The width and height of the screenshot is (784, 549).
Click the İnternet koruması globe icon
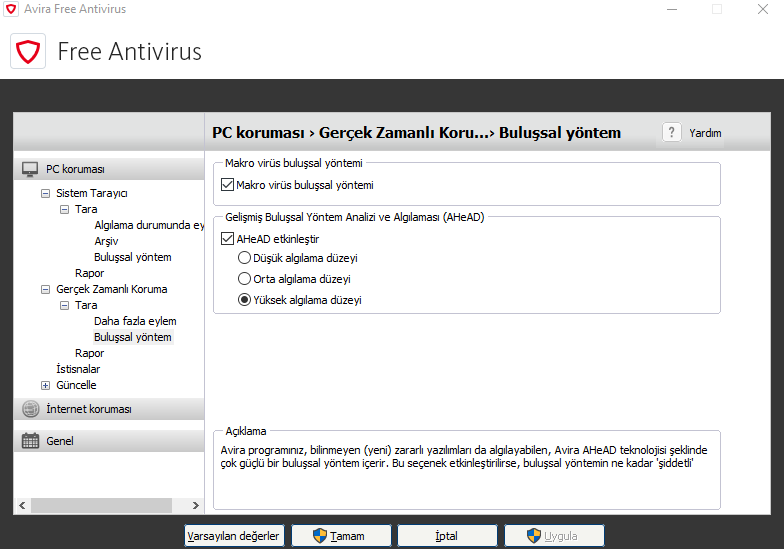(30, 409)
